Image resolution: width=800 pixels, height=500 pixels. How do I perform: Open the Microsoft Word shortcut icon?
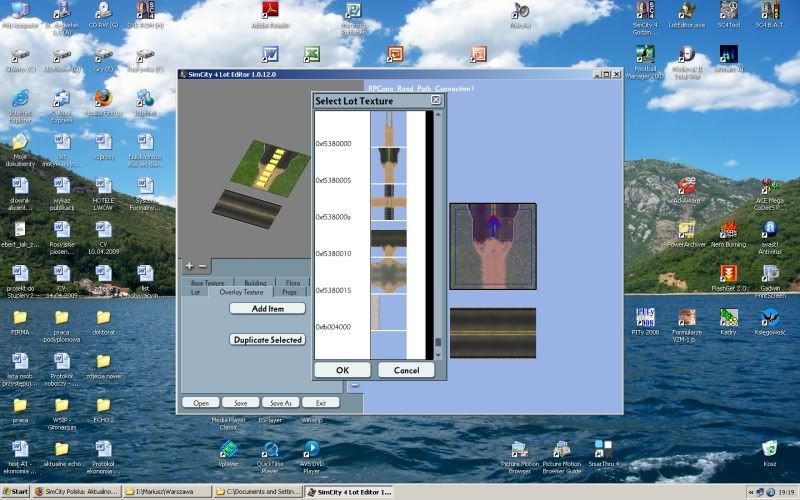tap(270, 54)
